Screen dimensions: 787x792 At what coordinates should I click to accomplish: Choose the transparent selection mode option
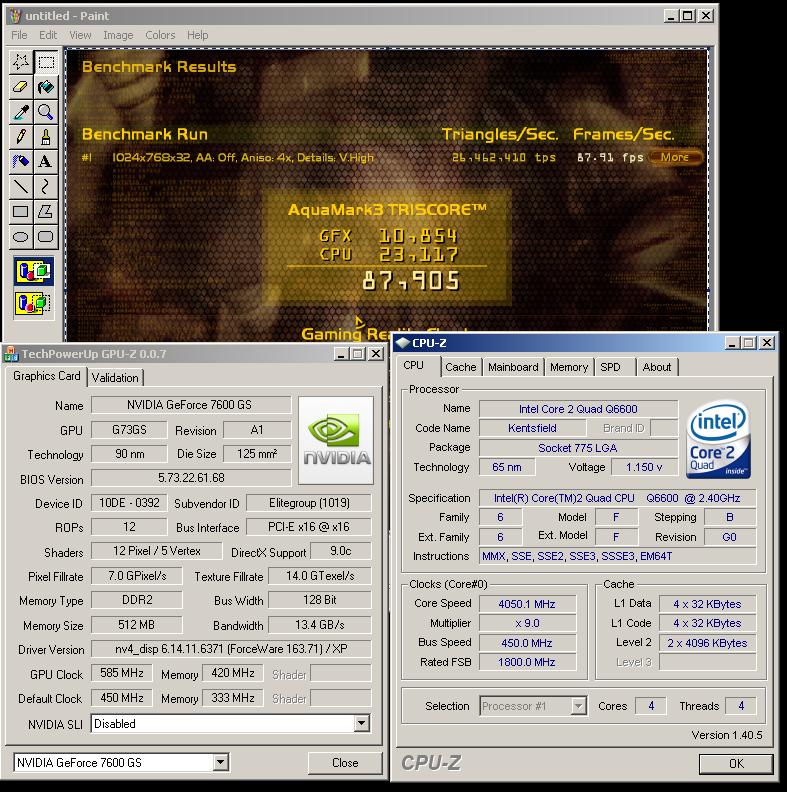(x=34, y=303)
